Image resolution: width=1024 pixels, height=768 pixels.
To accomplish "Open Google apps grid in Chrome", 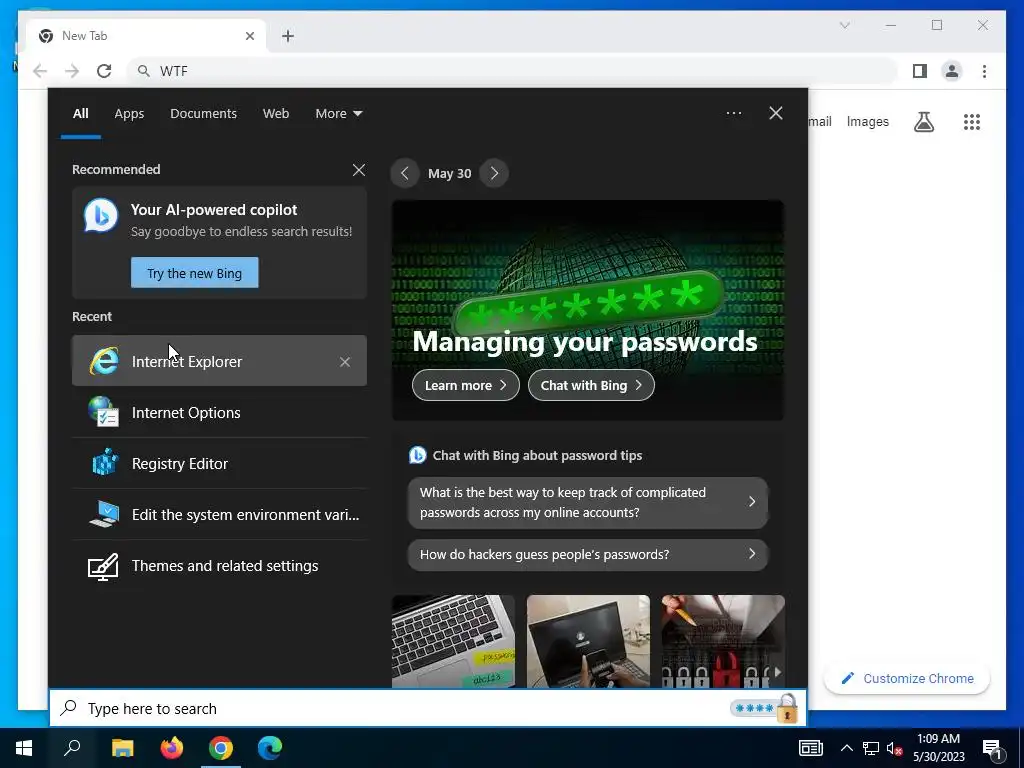I will pyautogui.click(x=972, y=121).
